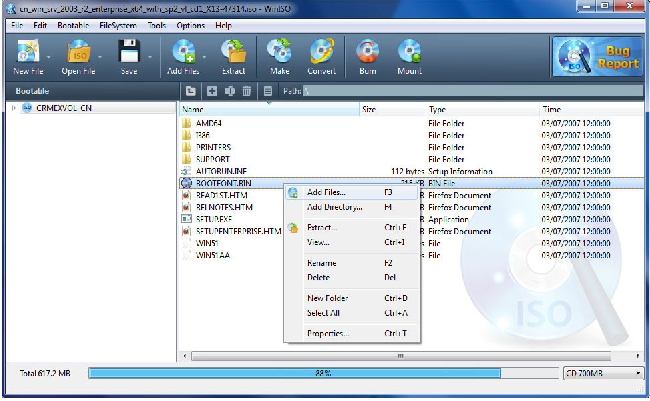
Task: Click the 88% capacity progress bar
Action: 322,374
